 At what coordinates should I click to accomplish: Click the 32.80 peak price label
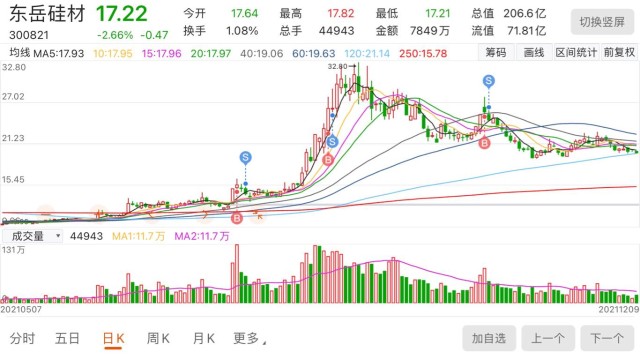pos(337,66)
